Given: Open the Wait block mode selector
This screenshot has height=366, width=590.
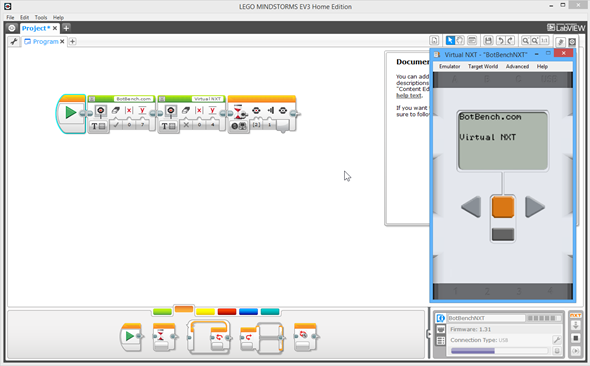Looking at the screenshot, I should (x=239, y=126).
